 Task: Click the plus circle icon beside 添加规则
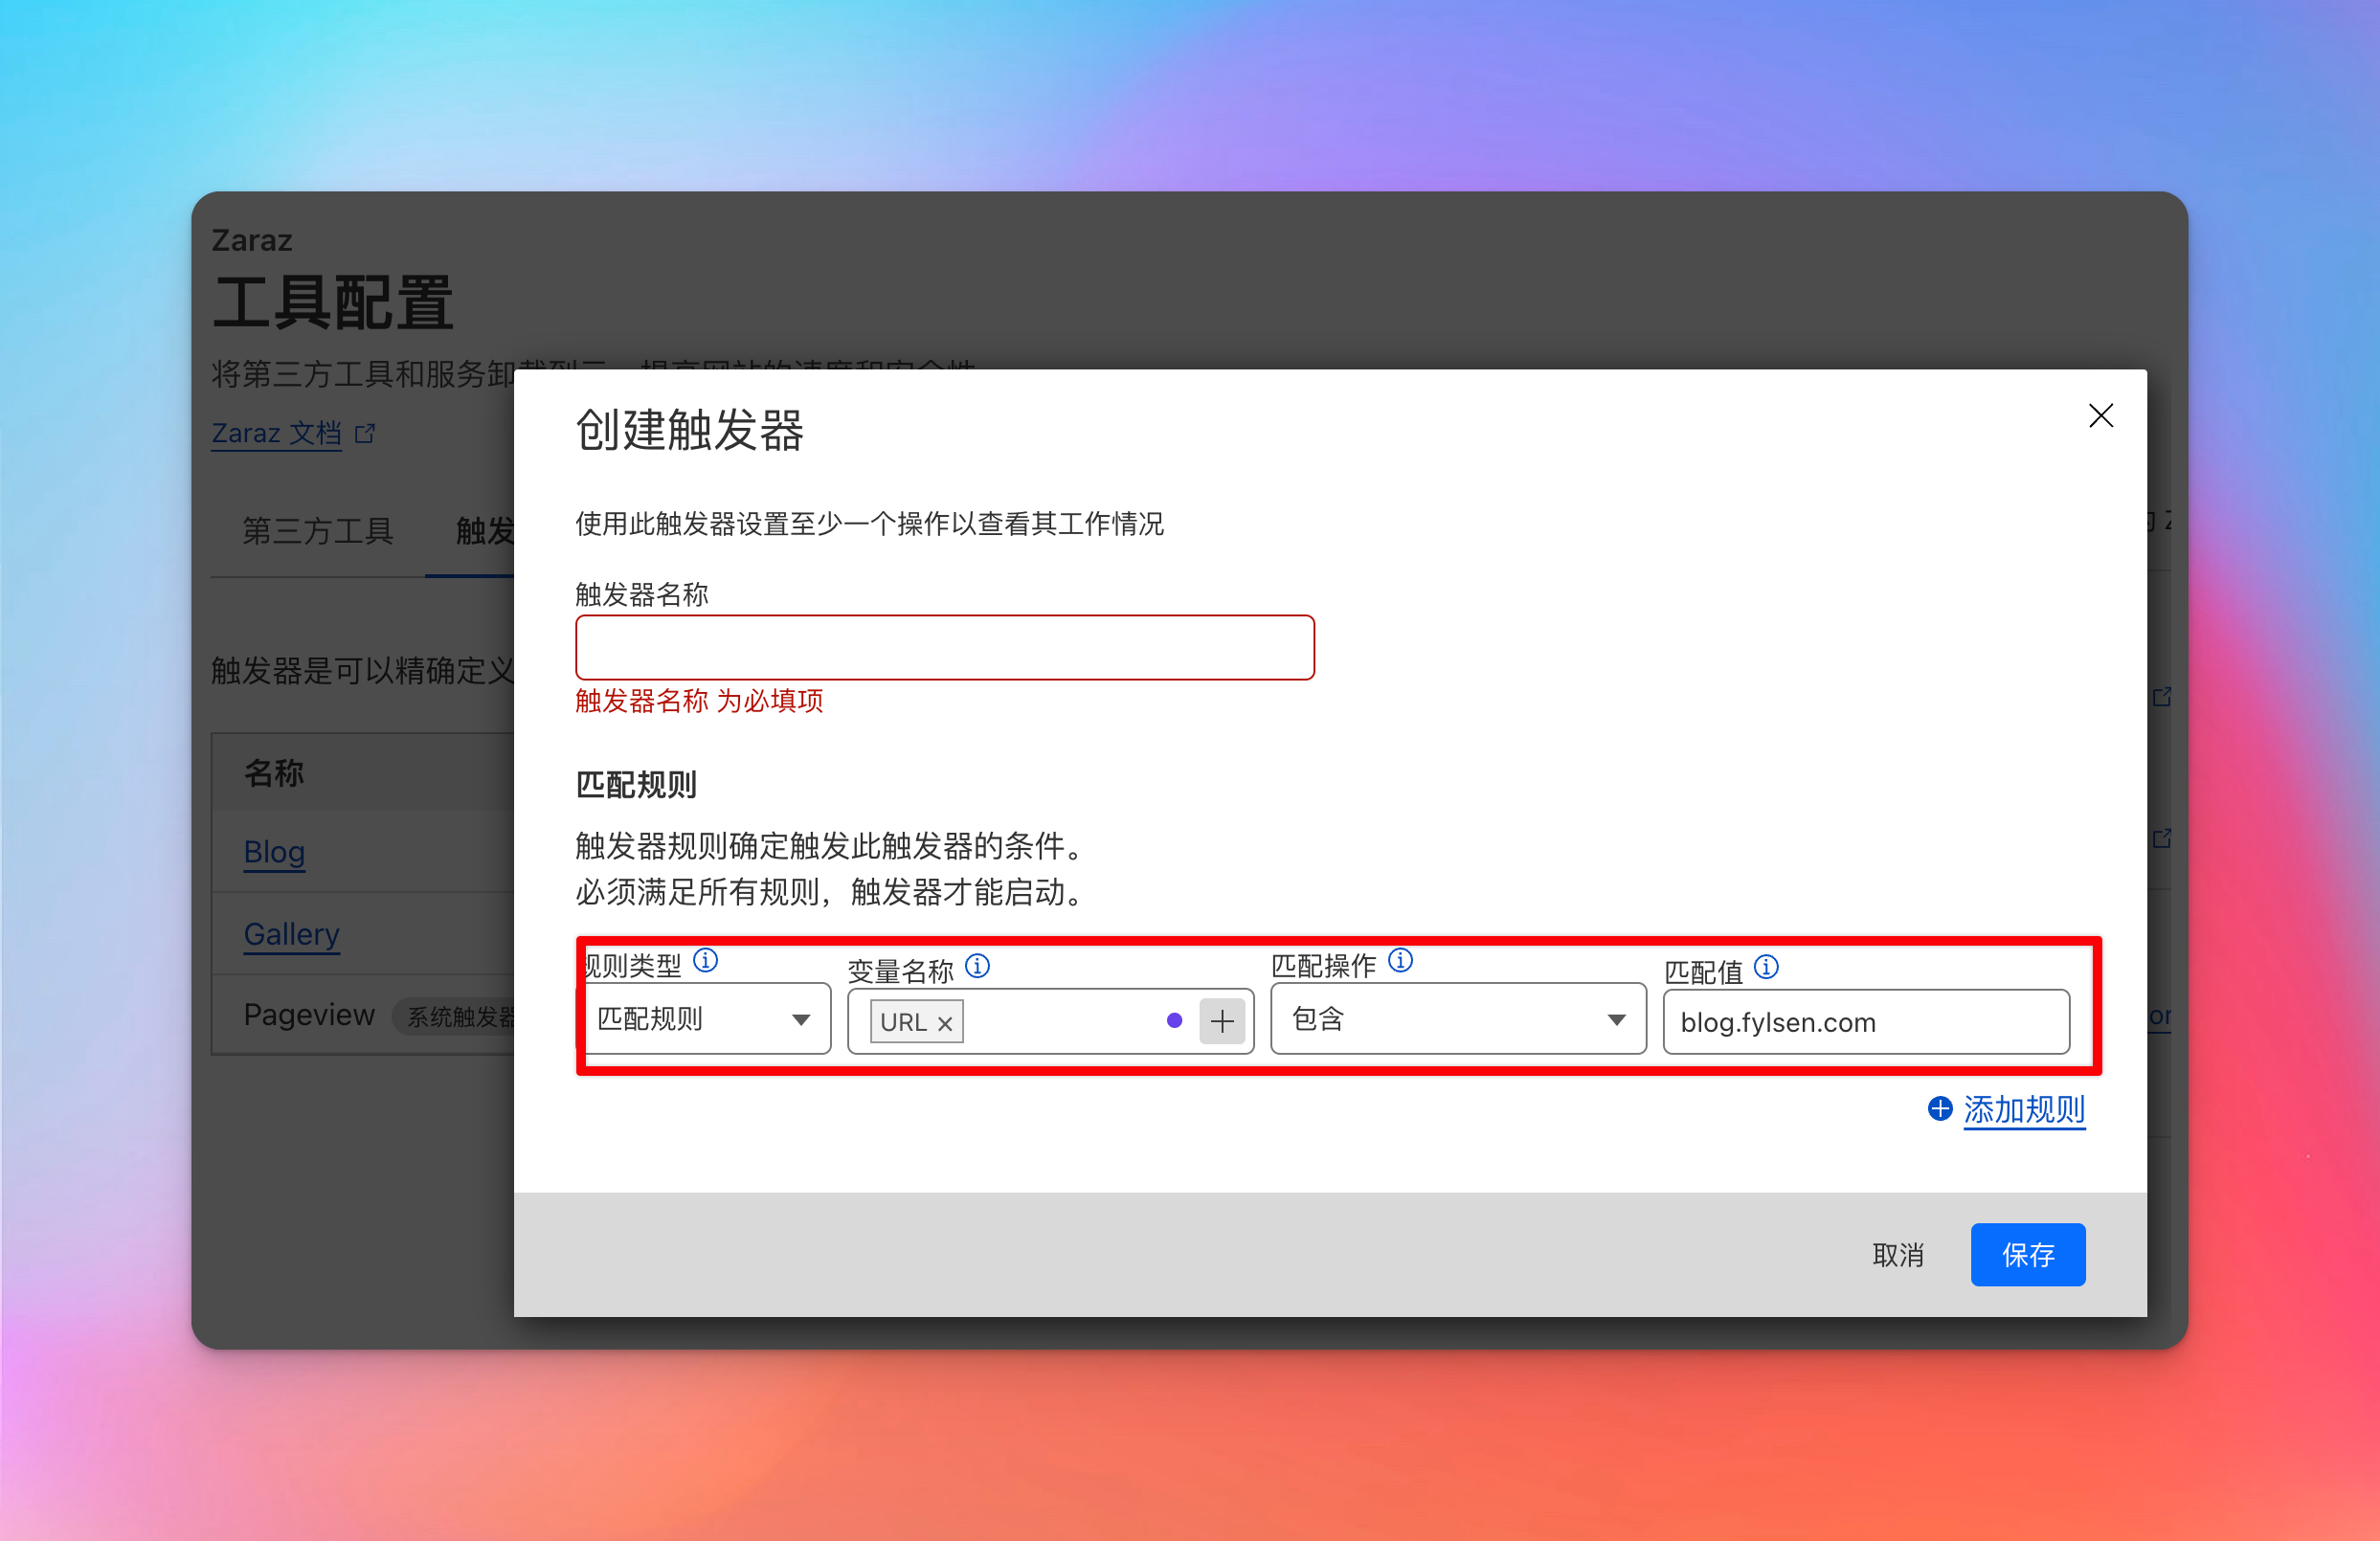pyautogui.click(x=1940, y=1109)
